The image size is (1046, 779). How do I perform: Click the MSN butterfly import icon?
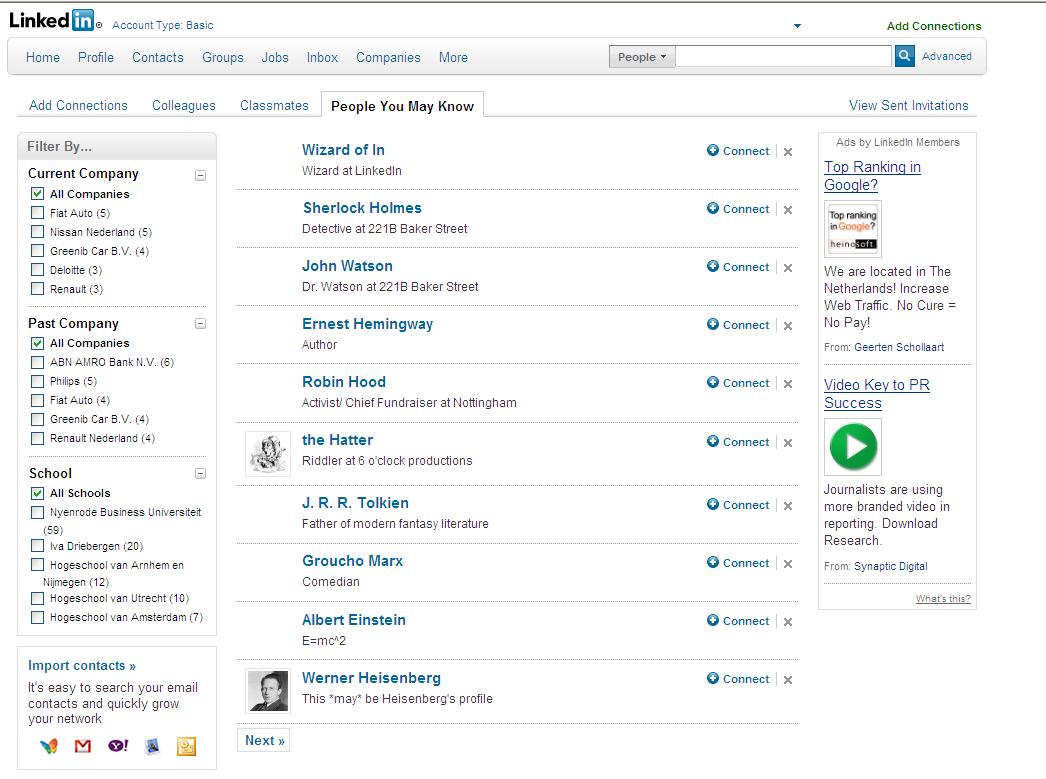pos(48,746)
